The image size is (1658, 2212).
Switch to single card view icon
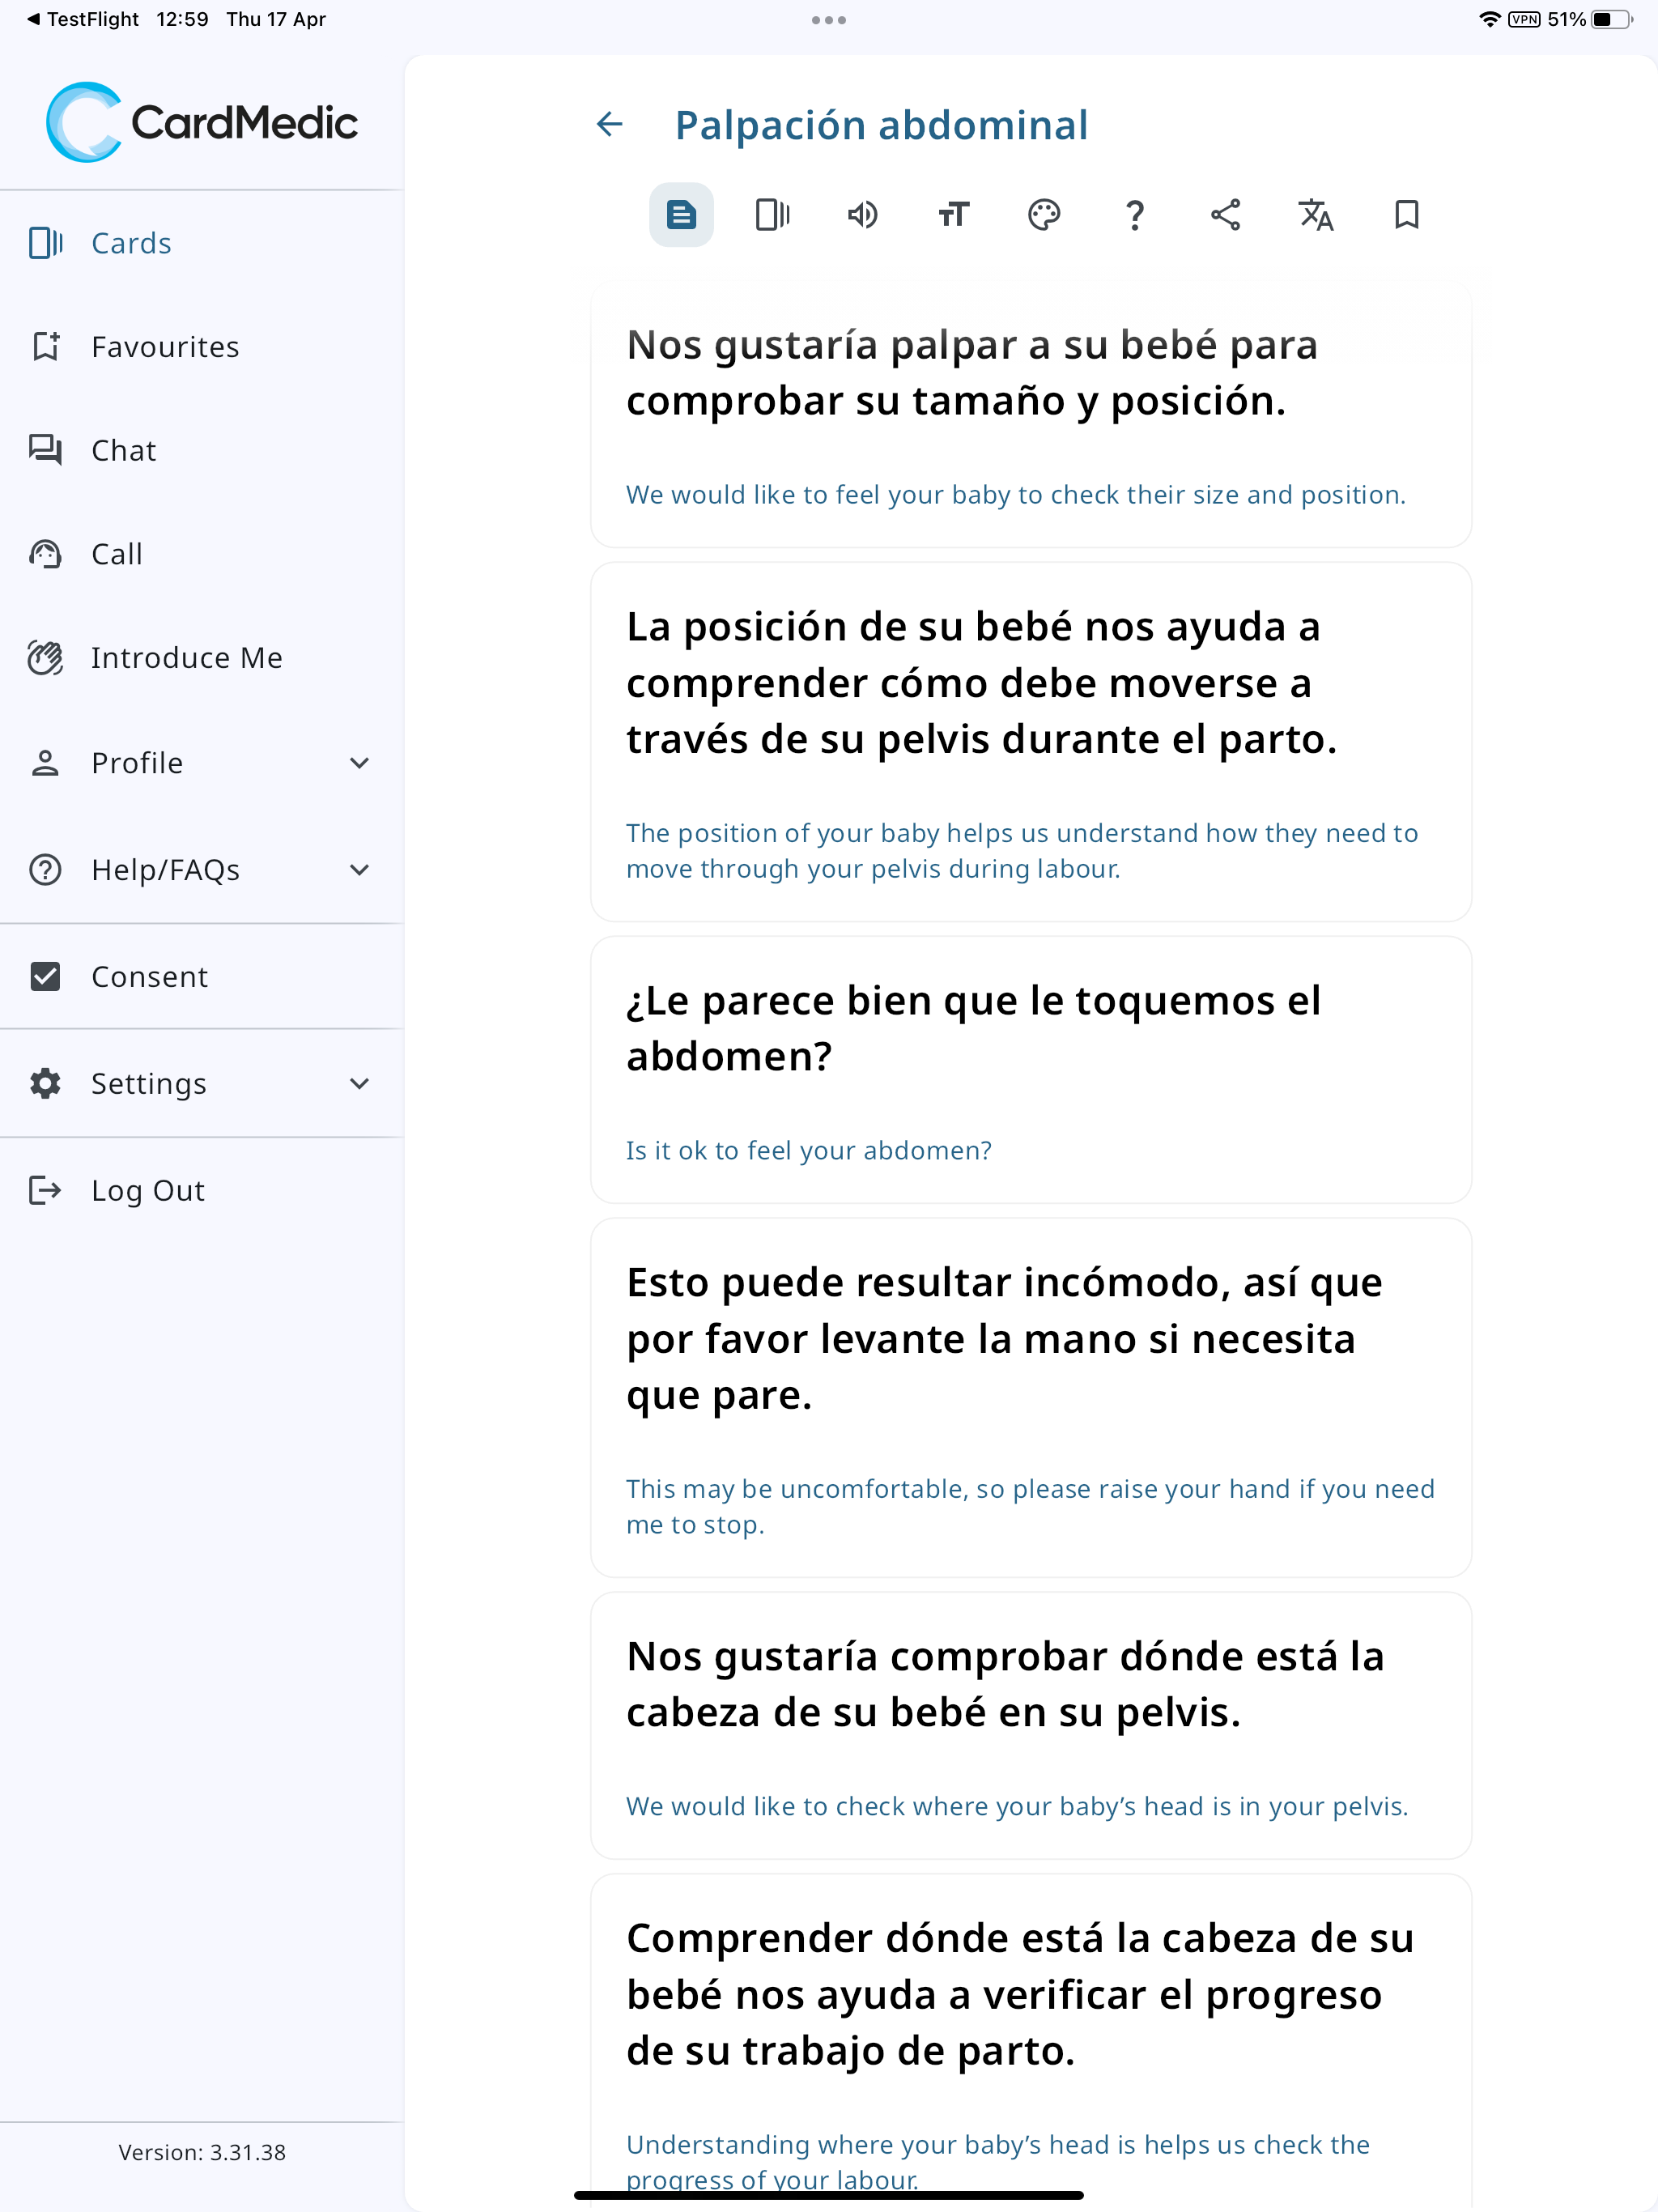(x=772, y=215)
